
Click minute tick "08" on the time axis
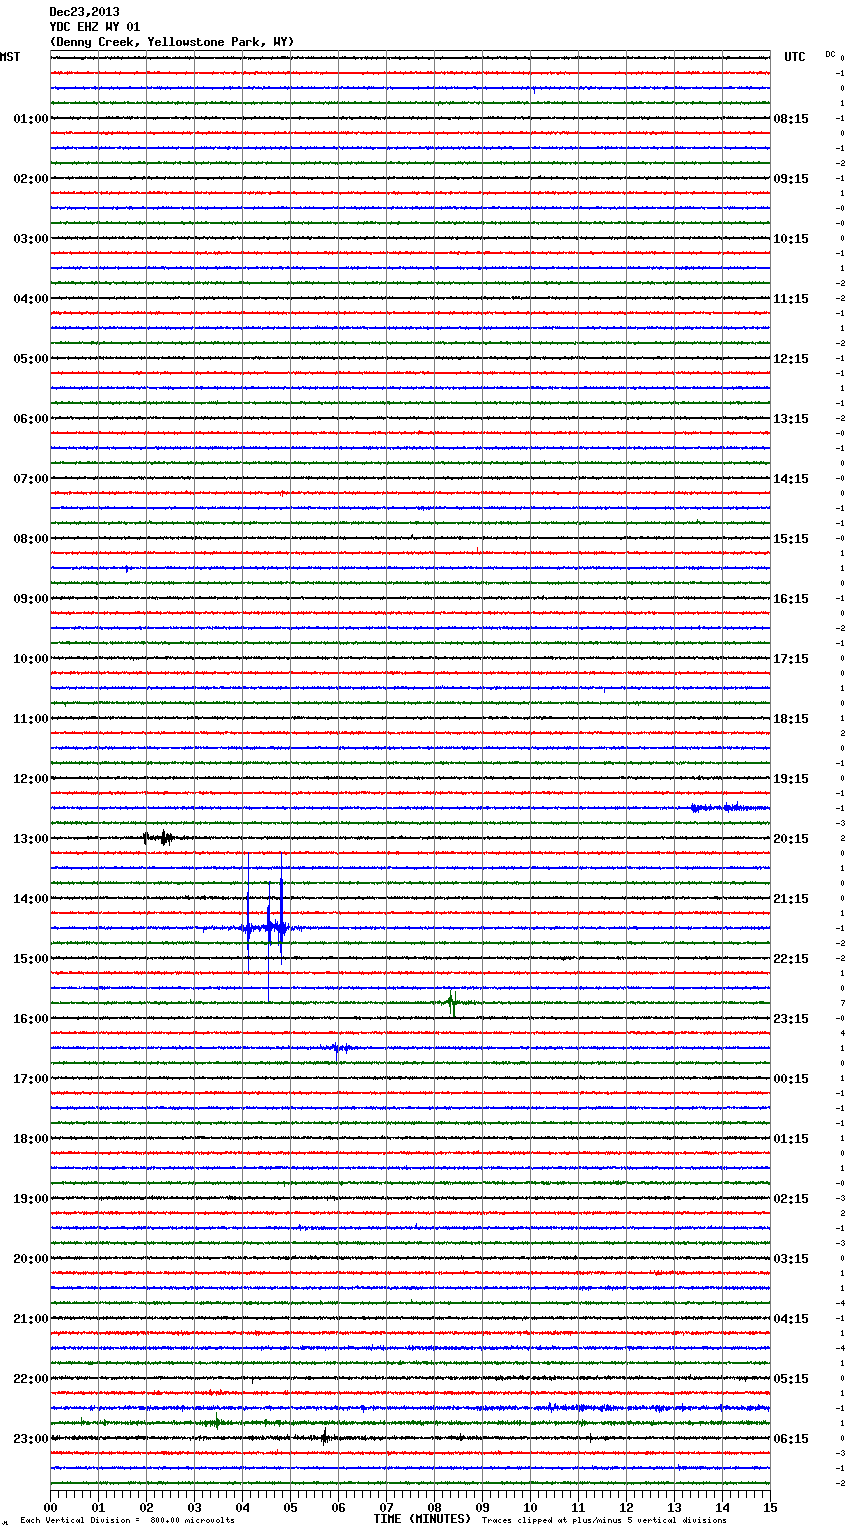click(x=434, y=1507)
